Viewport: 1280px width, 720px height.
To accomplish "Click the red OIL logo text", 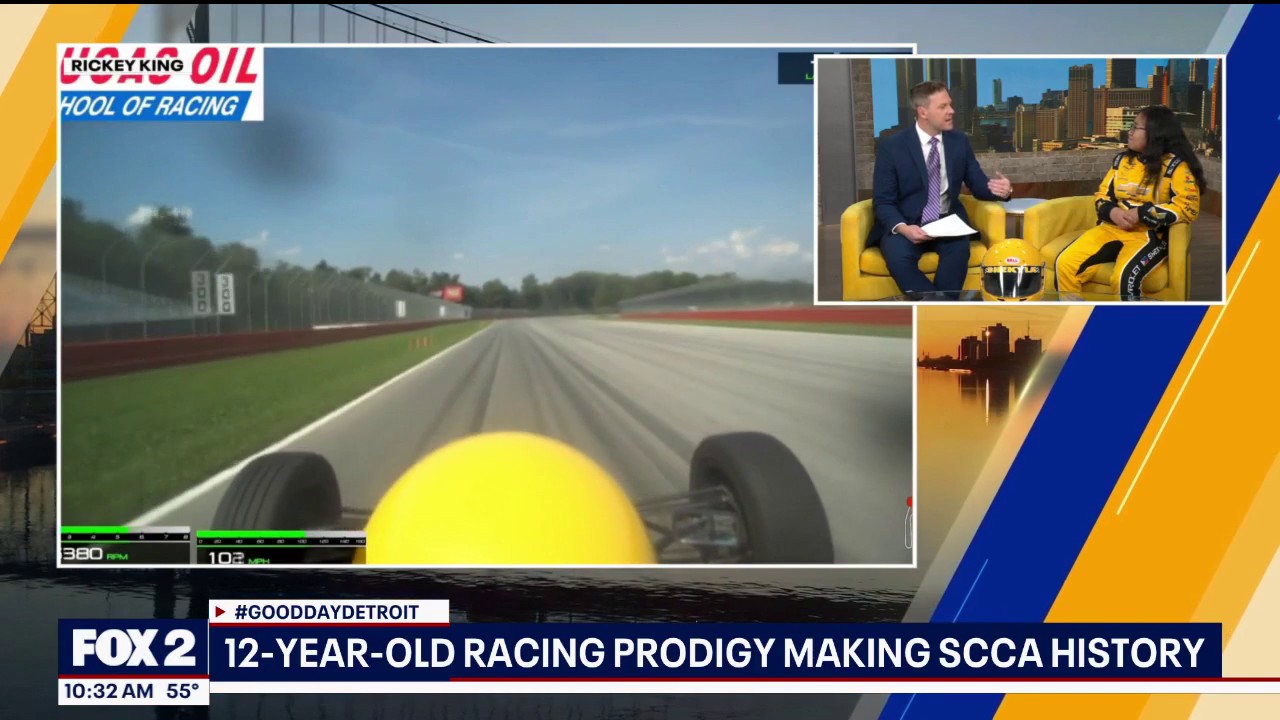I will pos(224,68).
